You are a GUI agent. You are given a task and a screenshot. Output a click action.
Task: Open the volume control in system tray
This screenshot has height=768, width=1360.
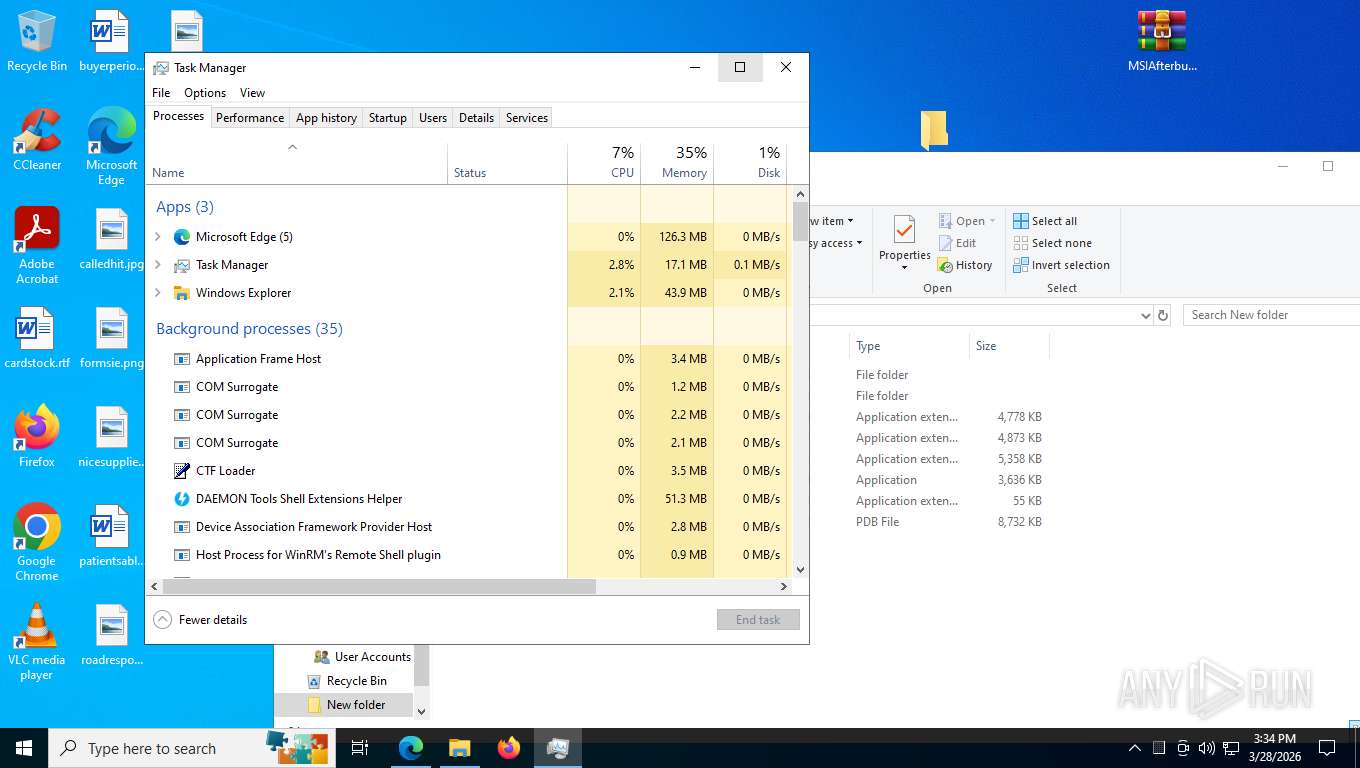(1206, 748)
